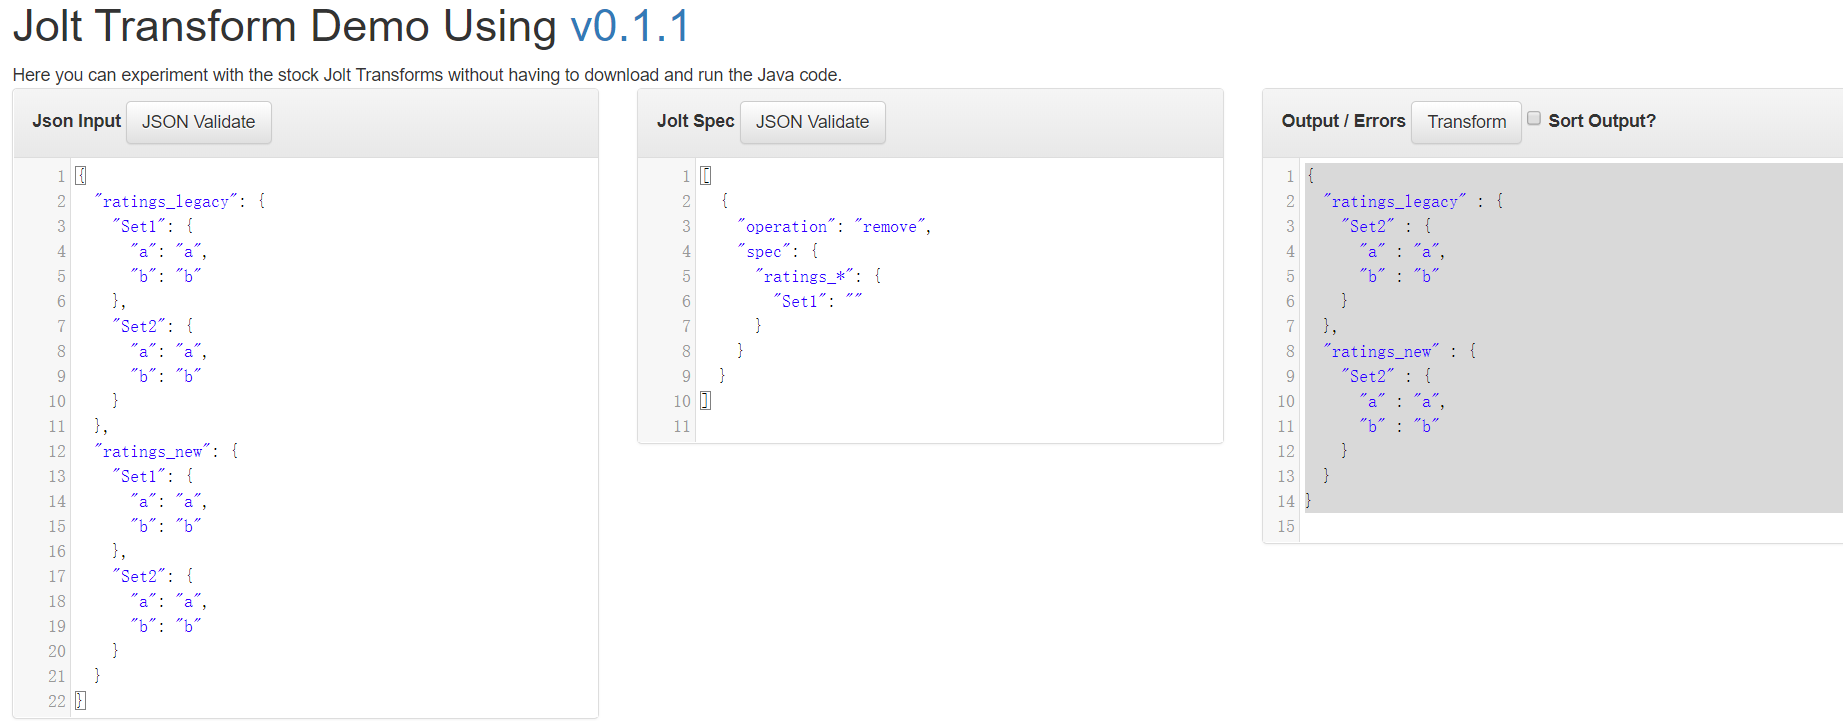Click the Sort Output? label
Screen dimensions: 1843x721
(1602, 121)
